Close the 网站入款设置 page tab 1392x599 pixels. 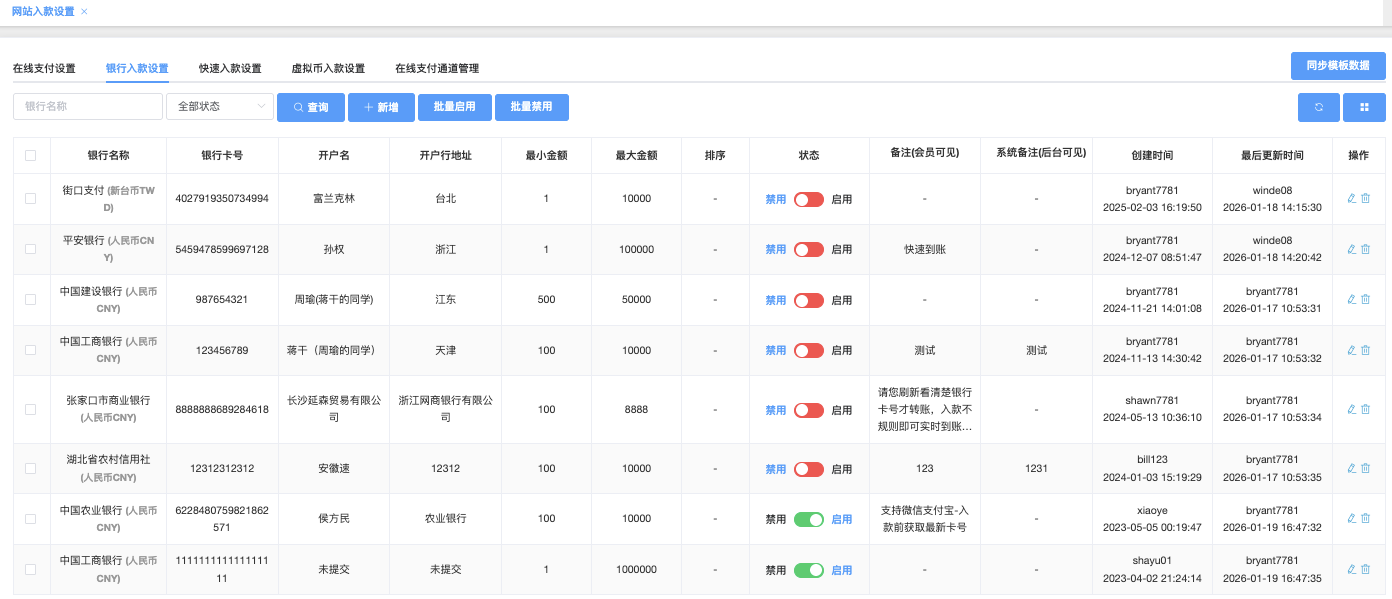(x=84, y=12)
